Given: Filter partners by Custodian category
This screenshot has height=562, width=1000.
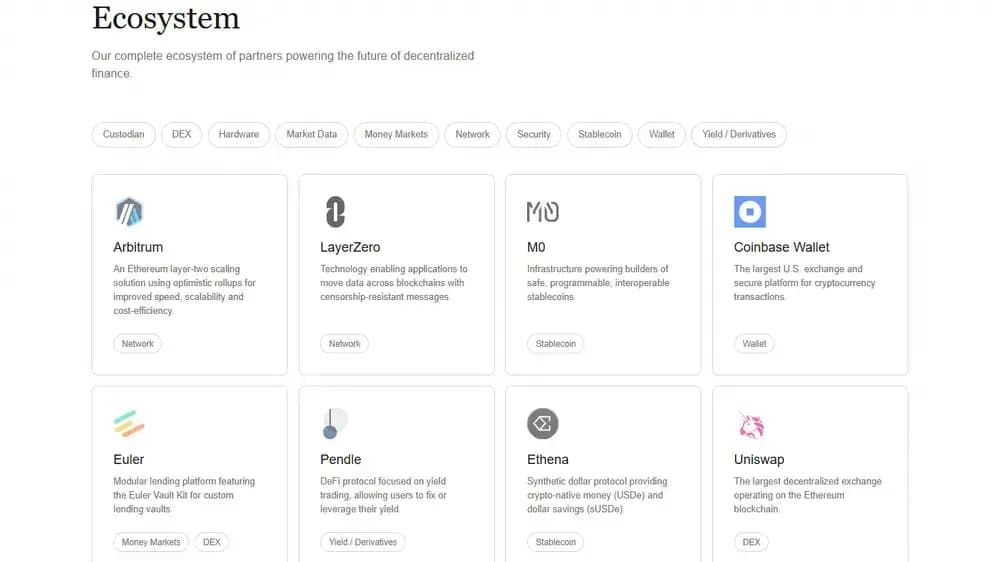Looking at the screenshot, I should [x=124, y=135].
